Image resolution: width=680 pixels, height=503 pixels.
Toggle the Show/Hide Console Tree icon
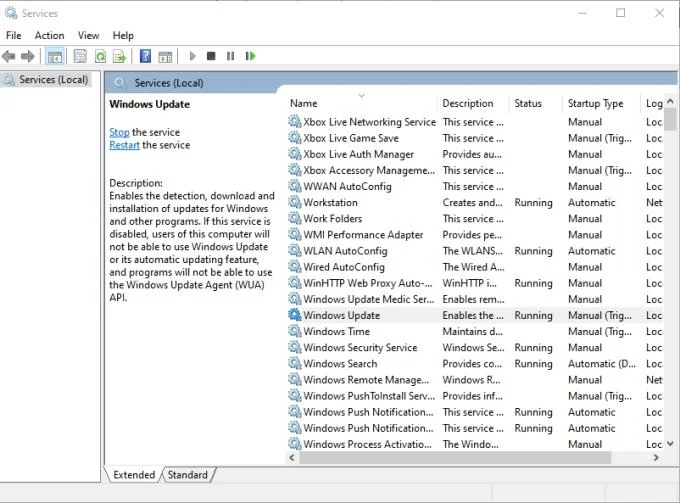(55, 56)
